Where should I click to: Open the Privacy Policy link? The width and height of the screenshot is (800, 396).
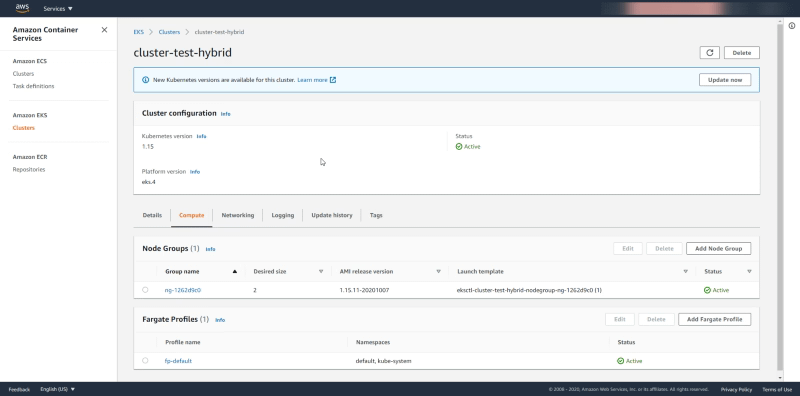coord(736,389)
